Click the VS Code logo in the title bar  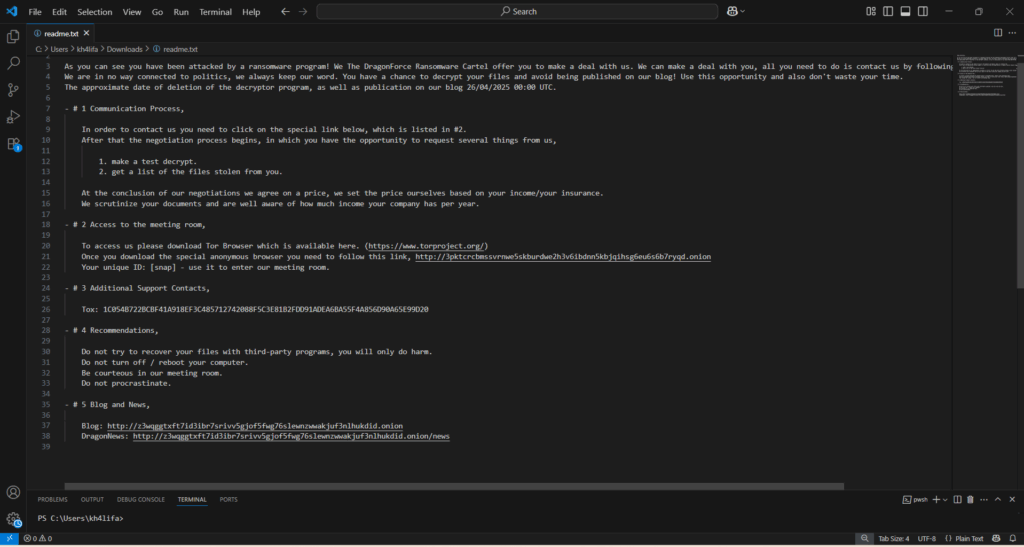pyautogui.click(x=12, y=11)
